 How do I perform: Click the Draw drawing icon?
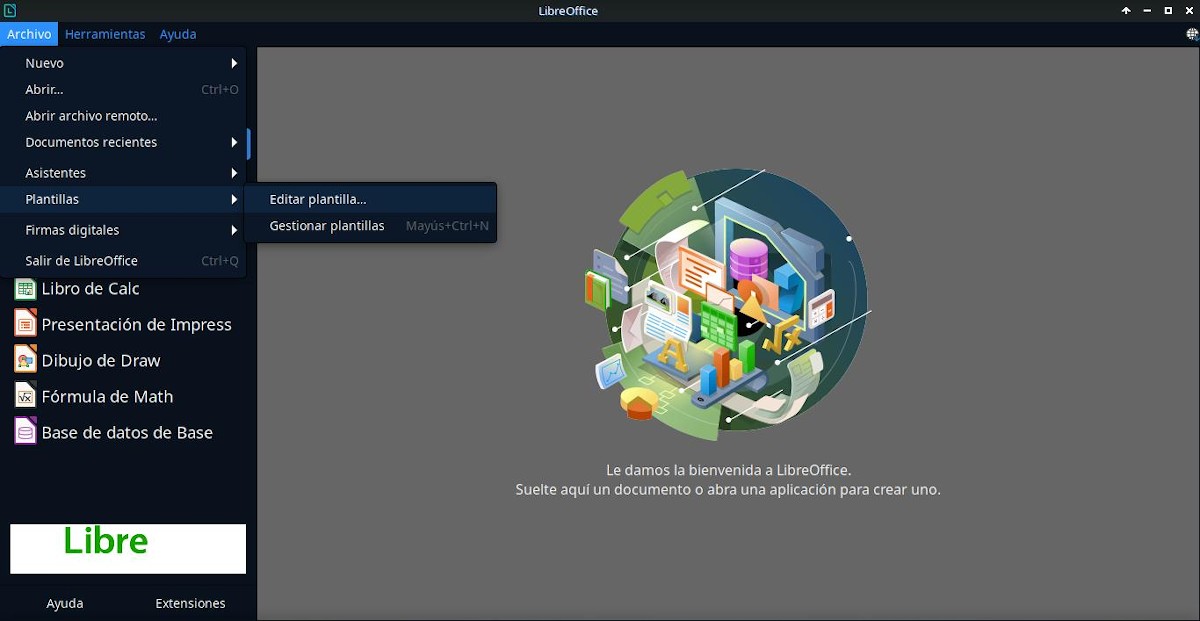point(25,360)
